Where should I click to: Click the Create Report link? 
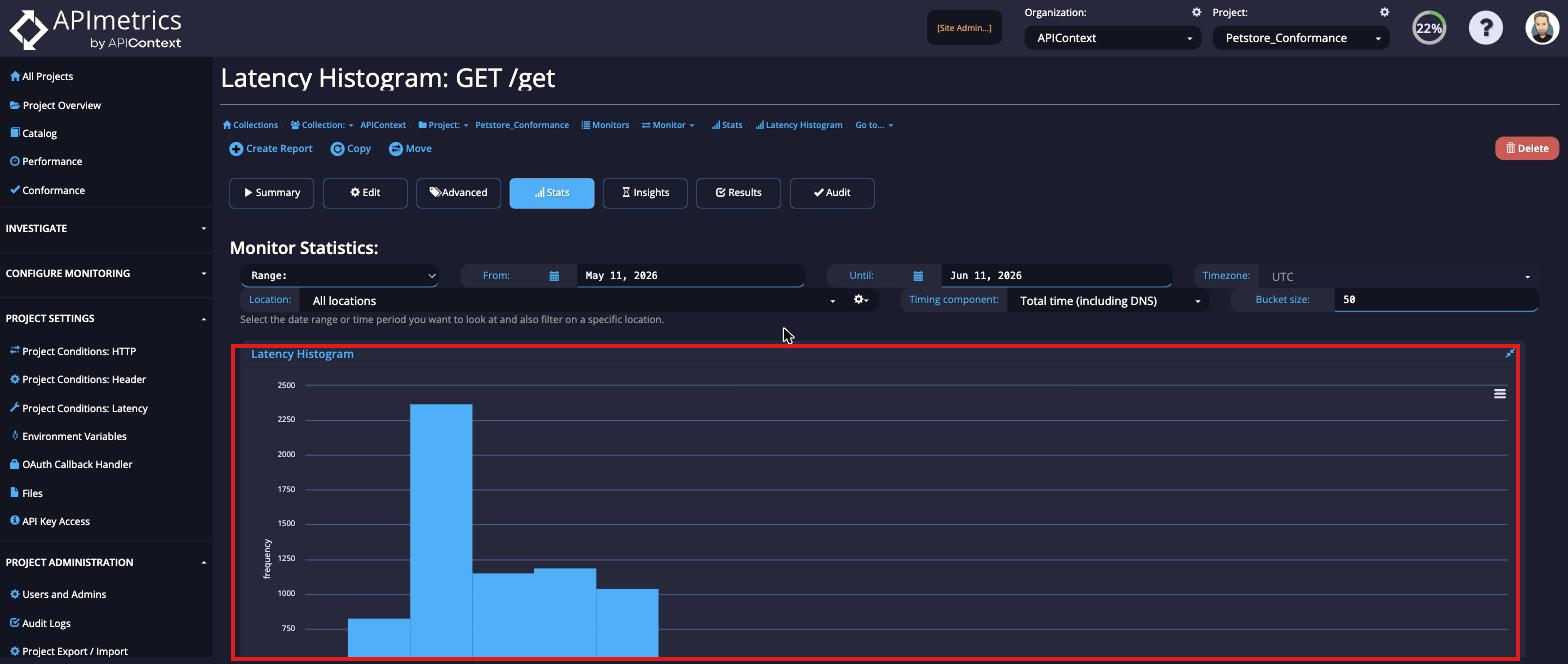271,149
